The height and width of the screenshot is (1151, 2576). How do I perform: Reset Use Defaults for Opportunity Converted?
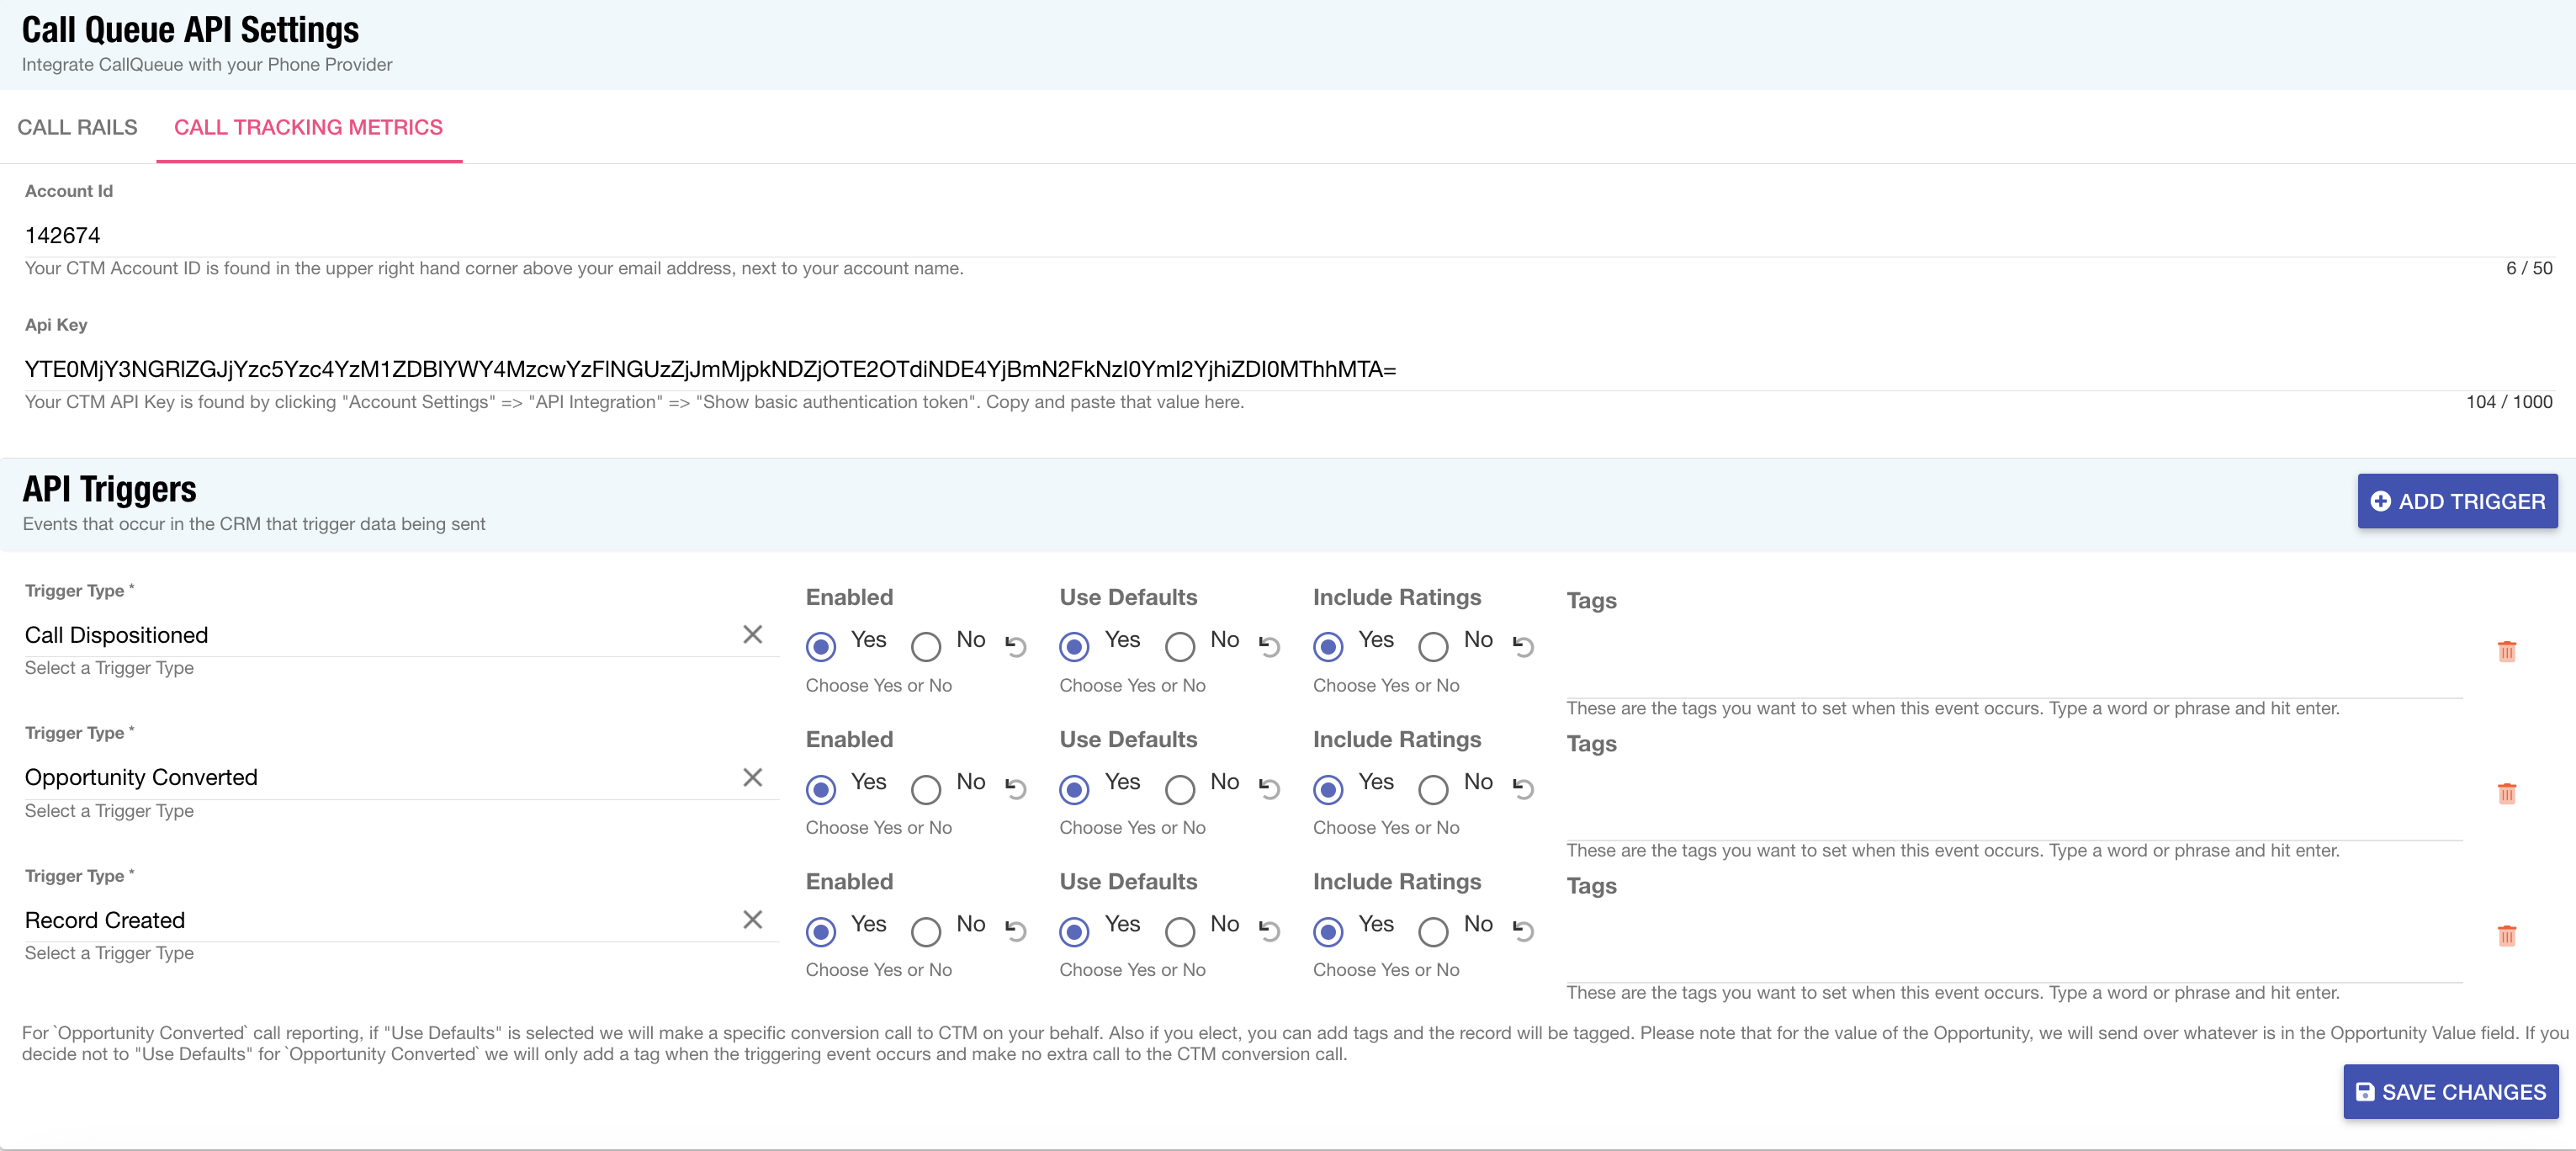[x=1270, y=788]
